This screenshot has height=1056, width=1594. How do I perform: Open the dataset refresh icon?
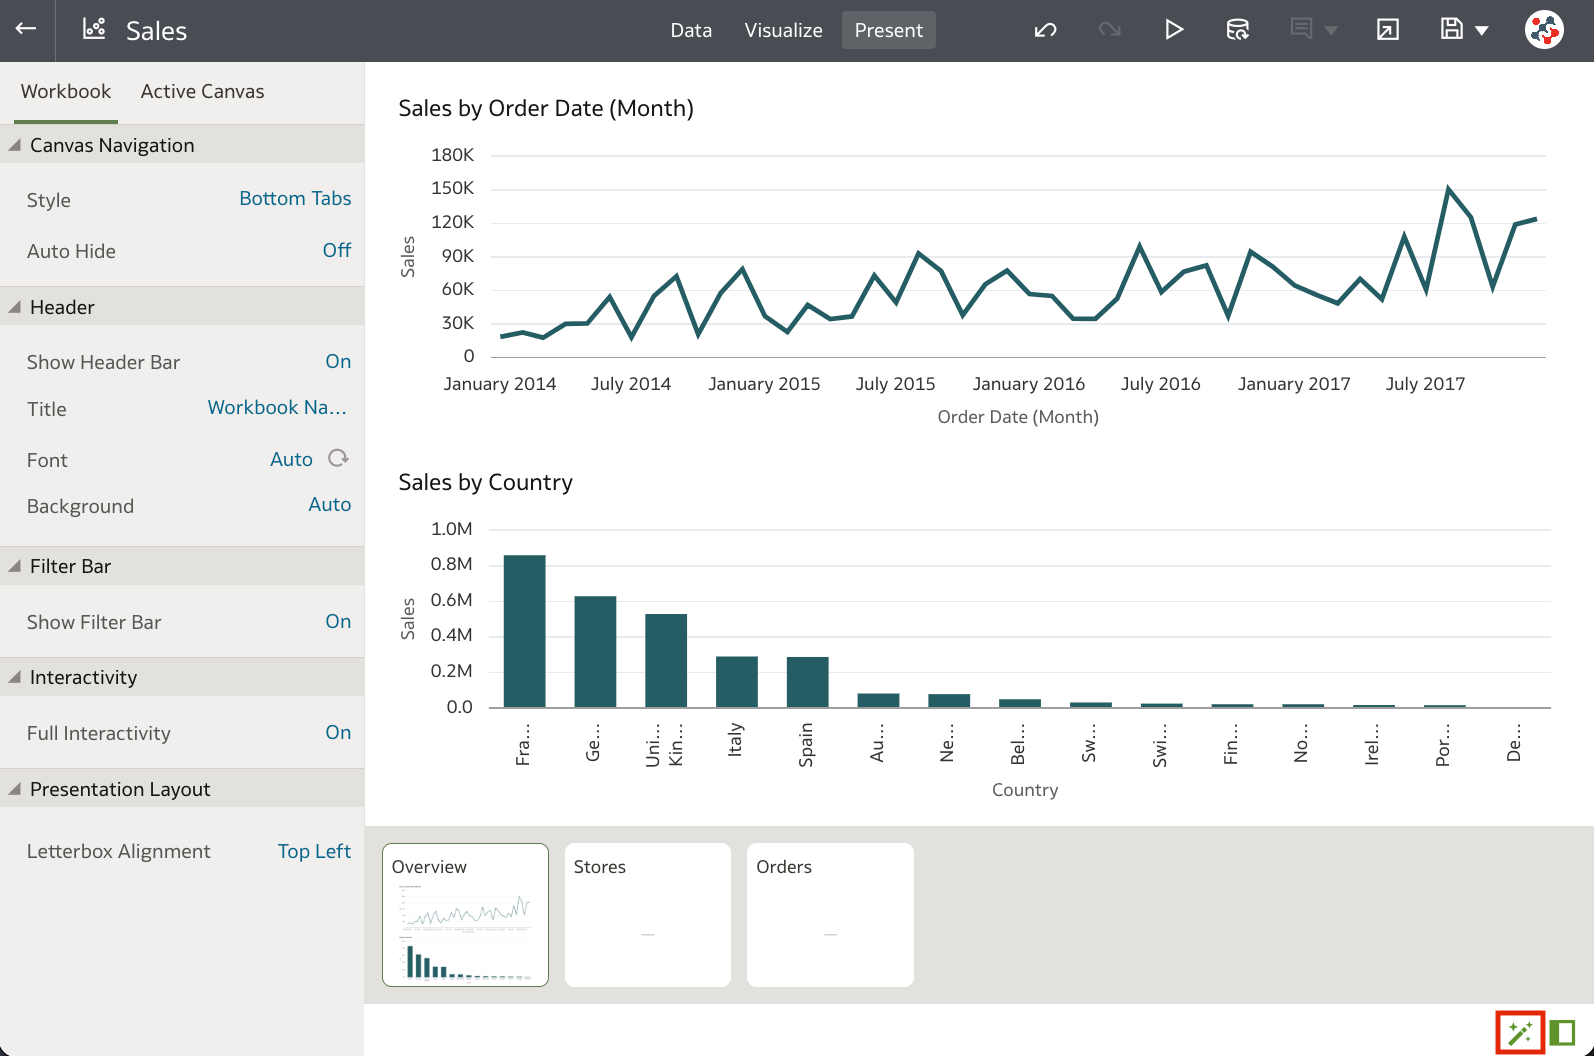coord(1238,30)
